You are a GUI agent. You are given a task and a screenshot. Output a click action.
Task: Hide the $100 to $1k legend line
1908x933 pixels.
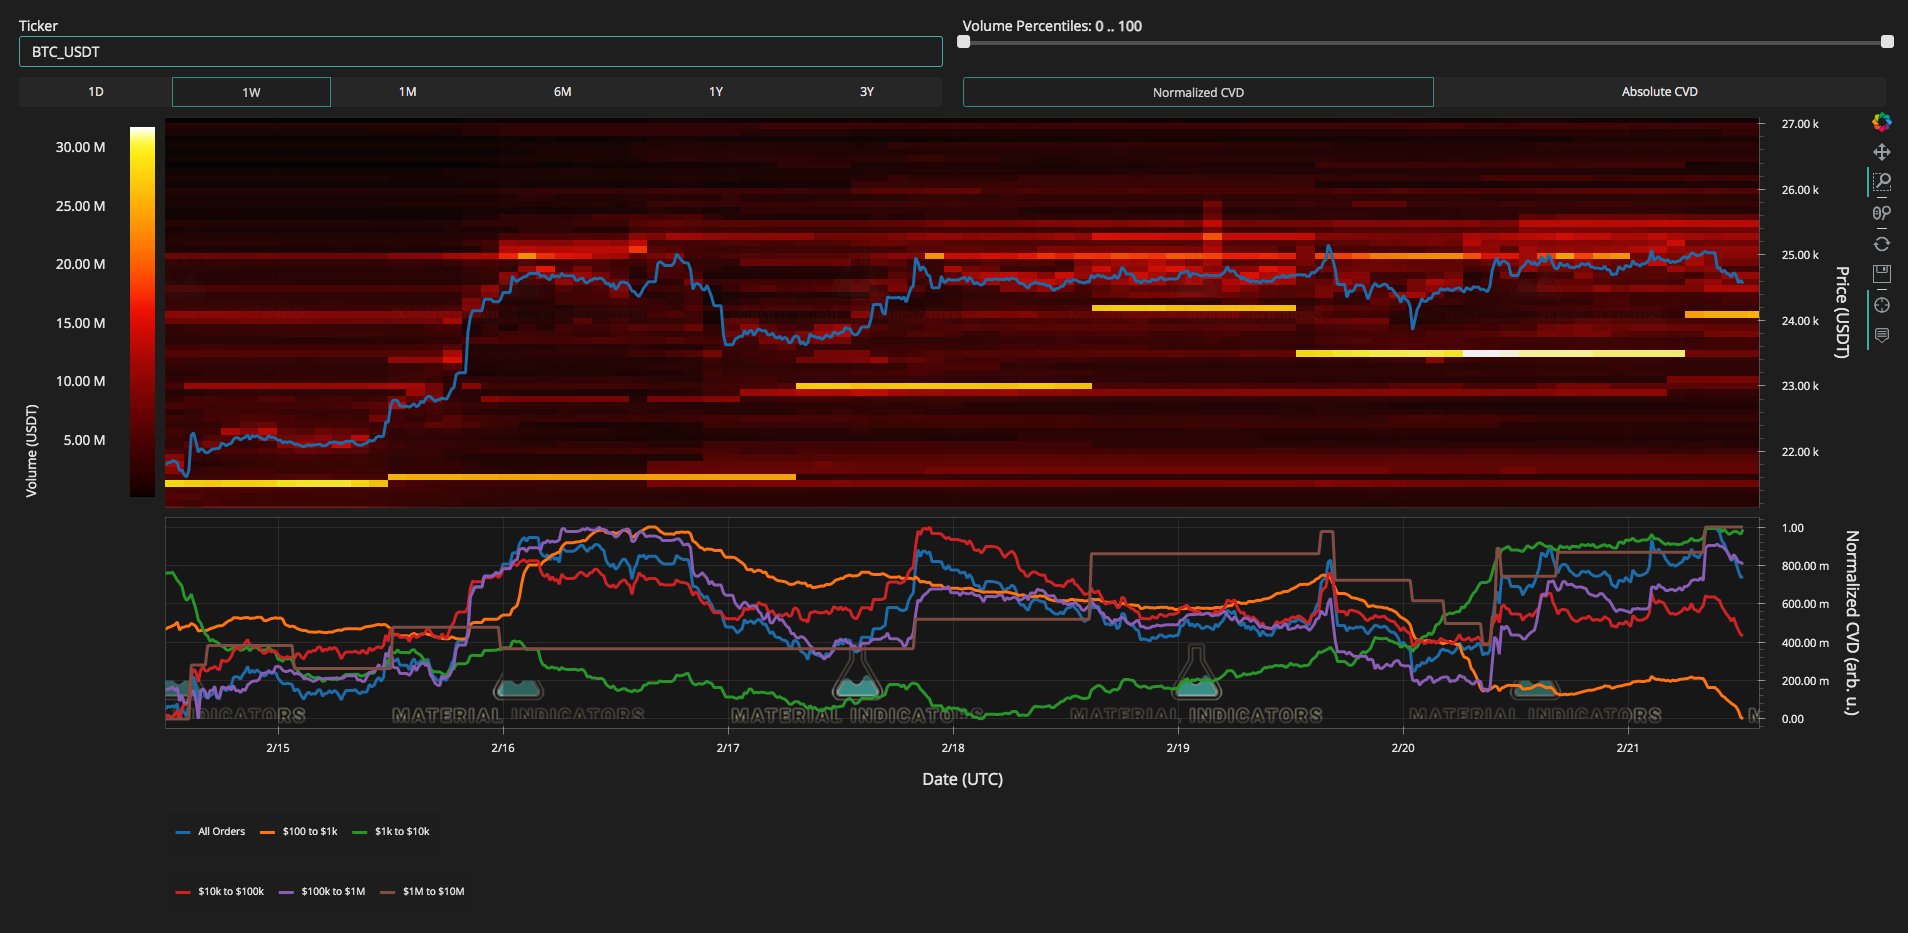[x=299, y=831]
